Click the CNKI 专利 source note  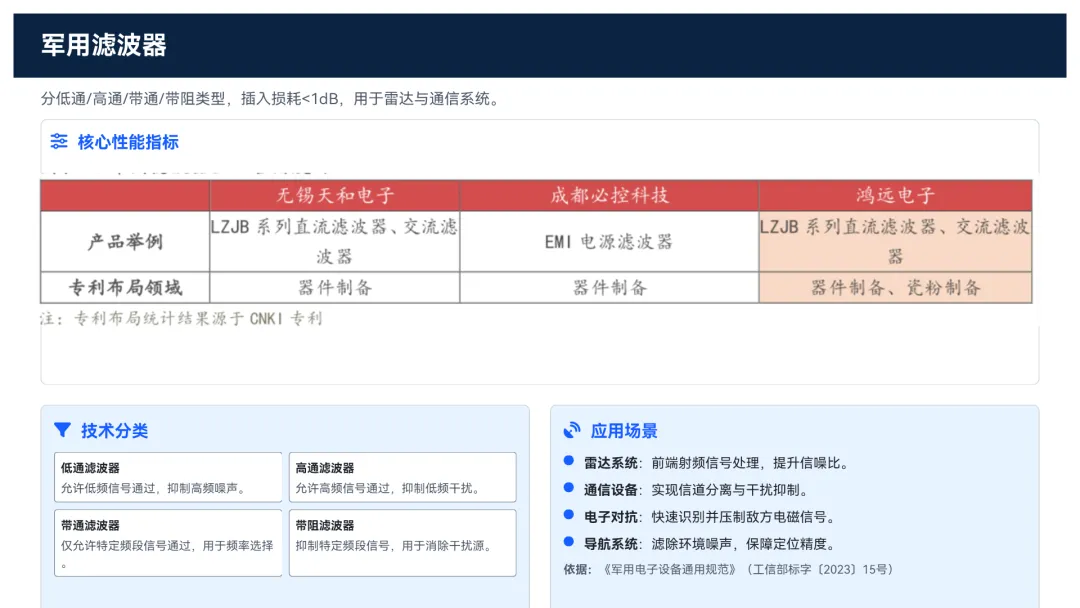tap(181, 319)
